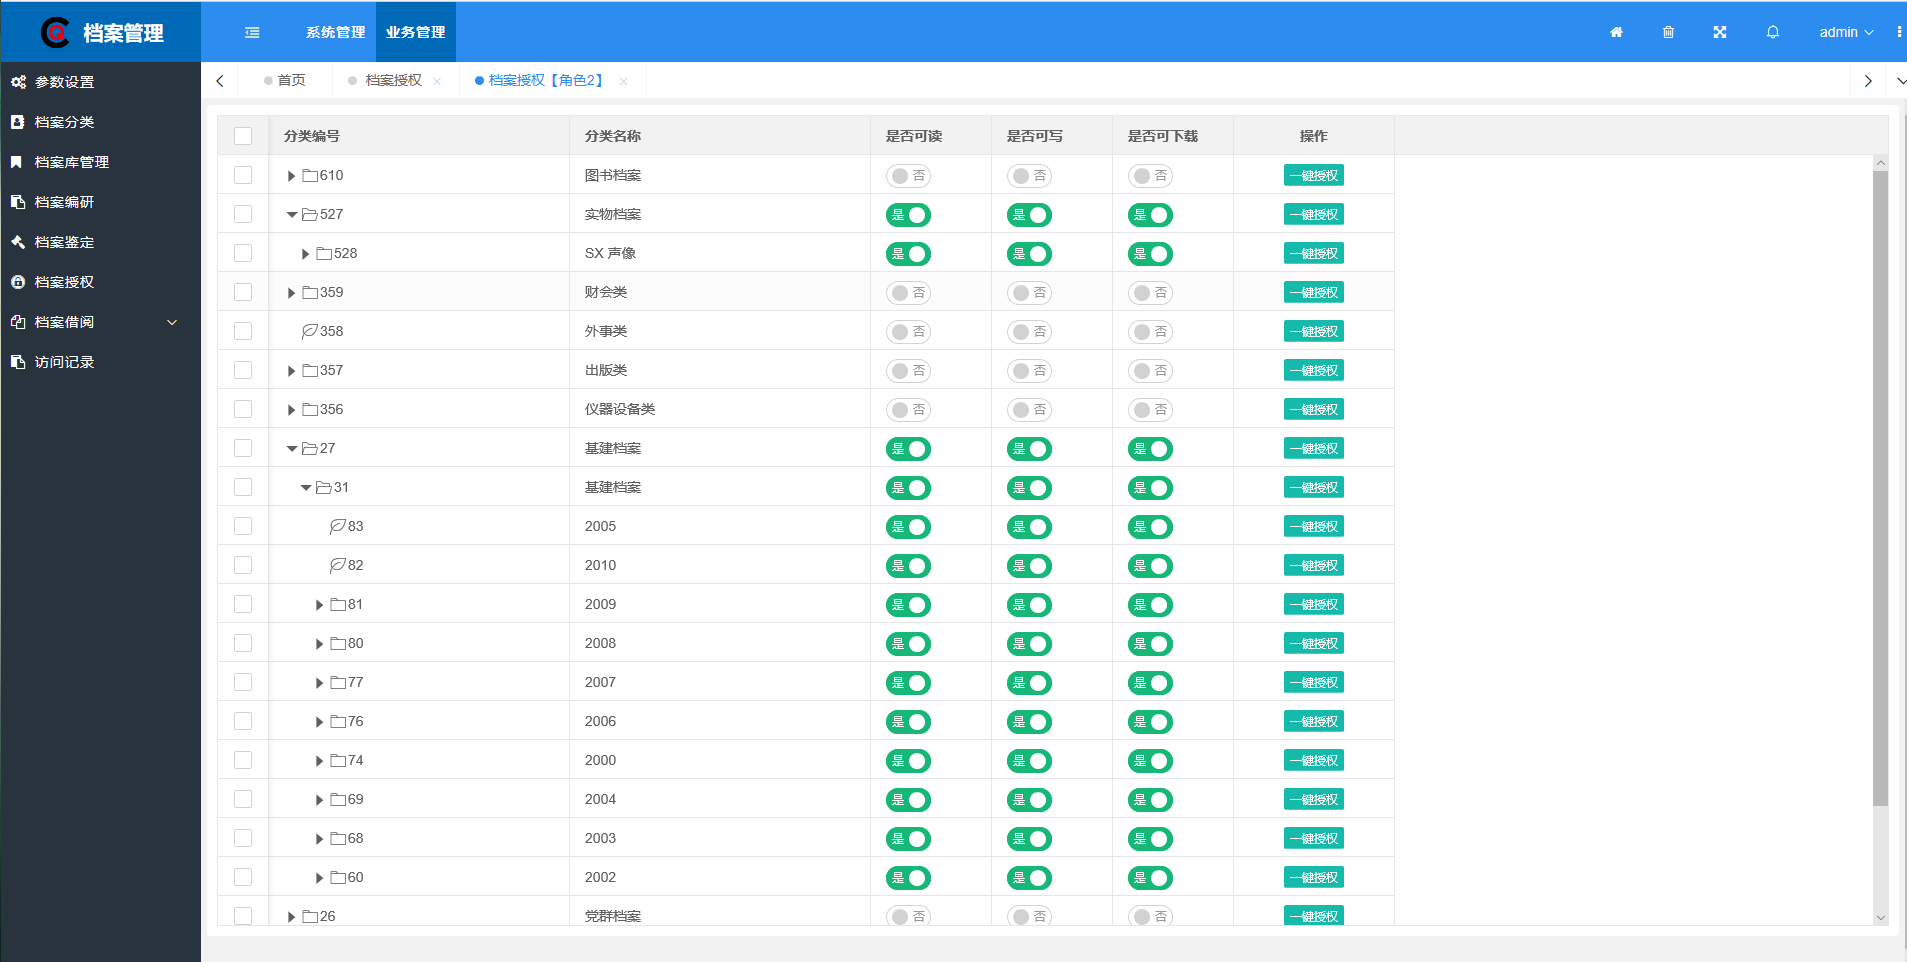Viewport: 1907px width, 962px height.
Task: Close the 档案授权【角色2】 tab
Action: tap(624, 81)
